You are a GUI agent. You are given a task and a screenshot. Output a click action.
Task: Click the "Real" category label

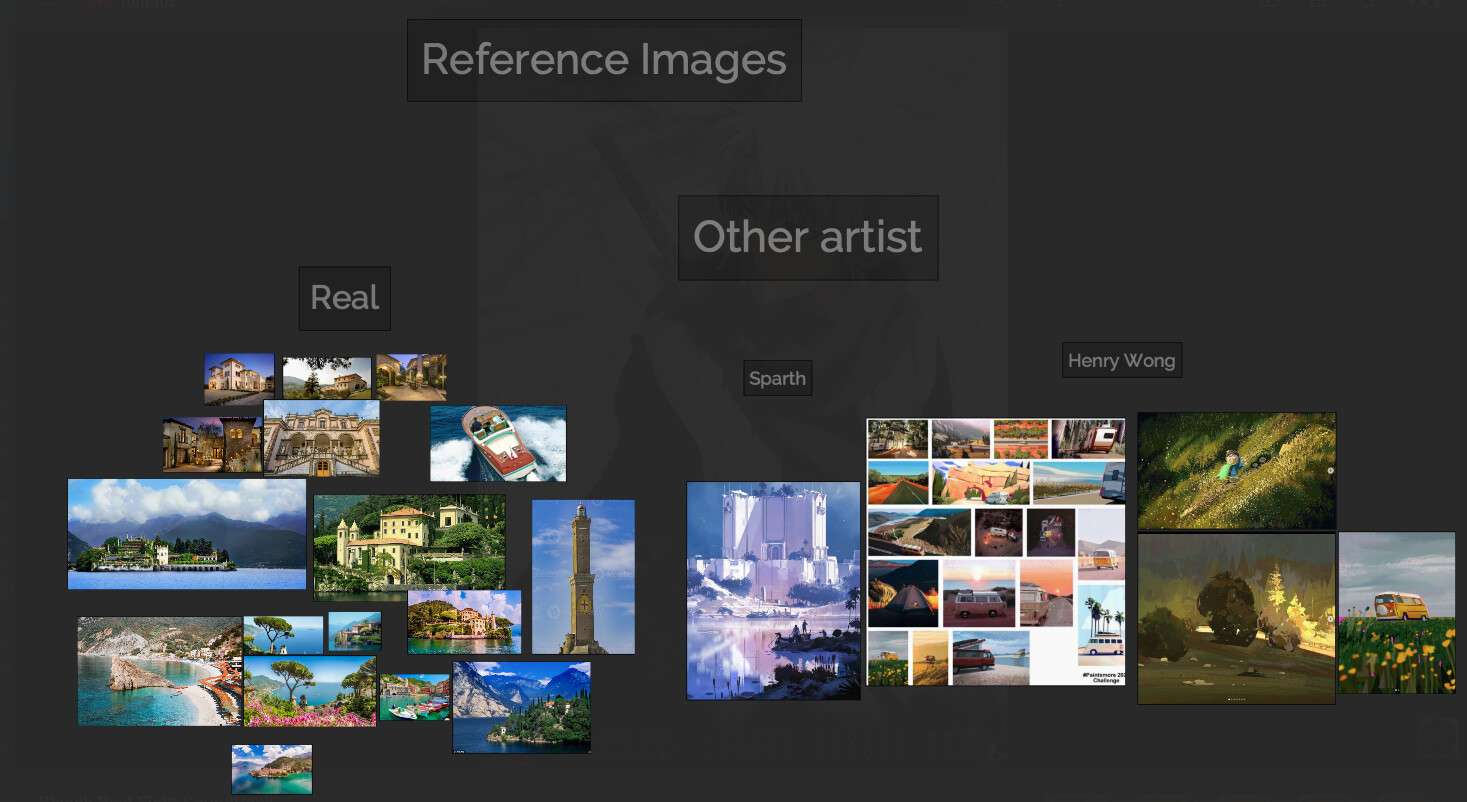(x=344, y=297)
